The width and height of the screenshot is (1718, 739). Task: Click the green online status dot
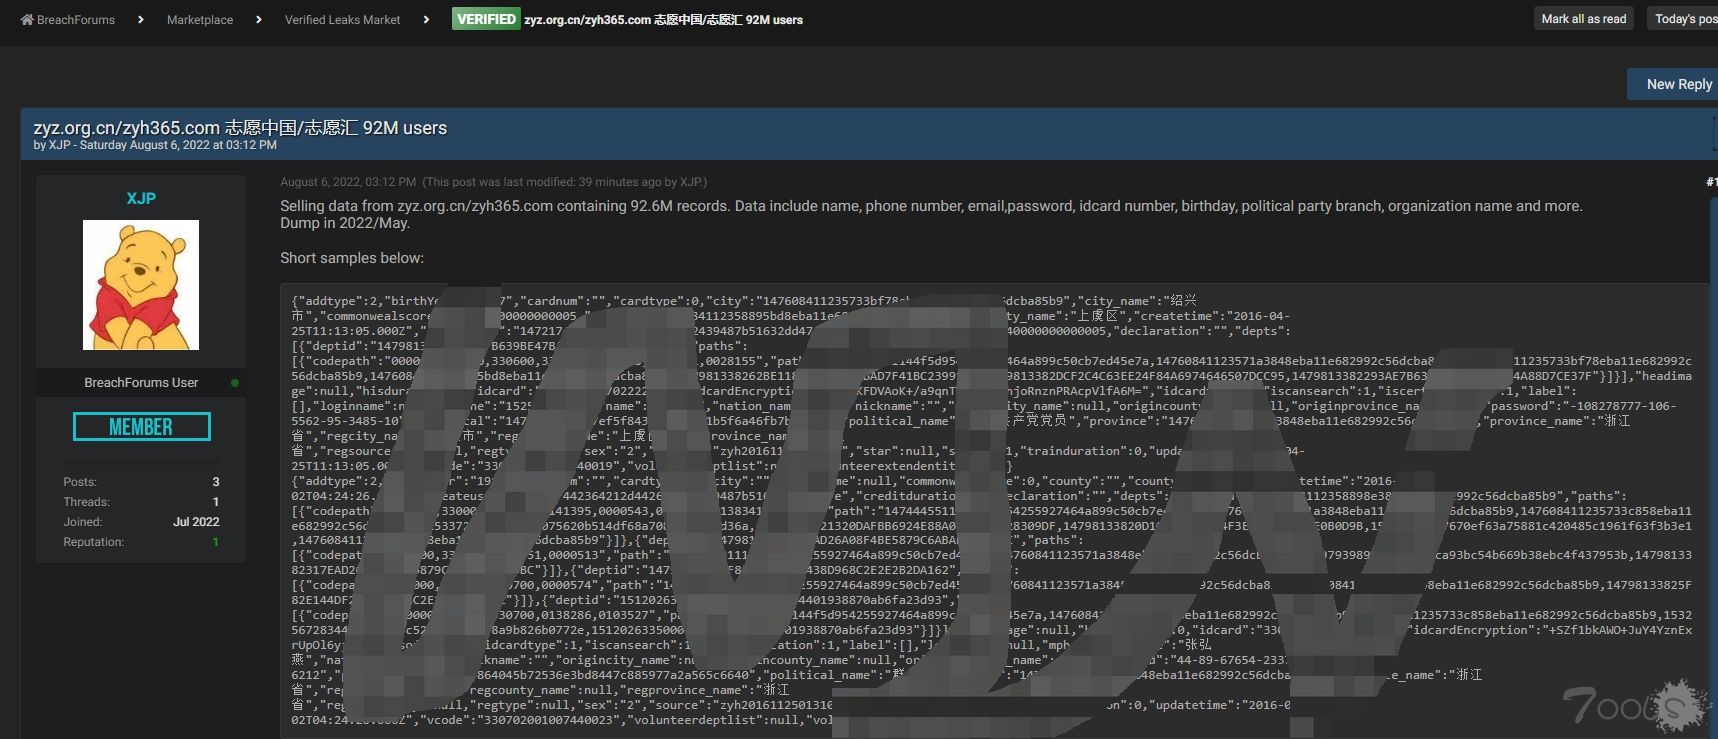(x=235, y=383)
